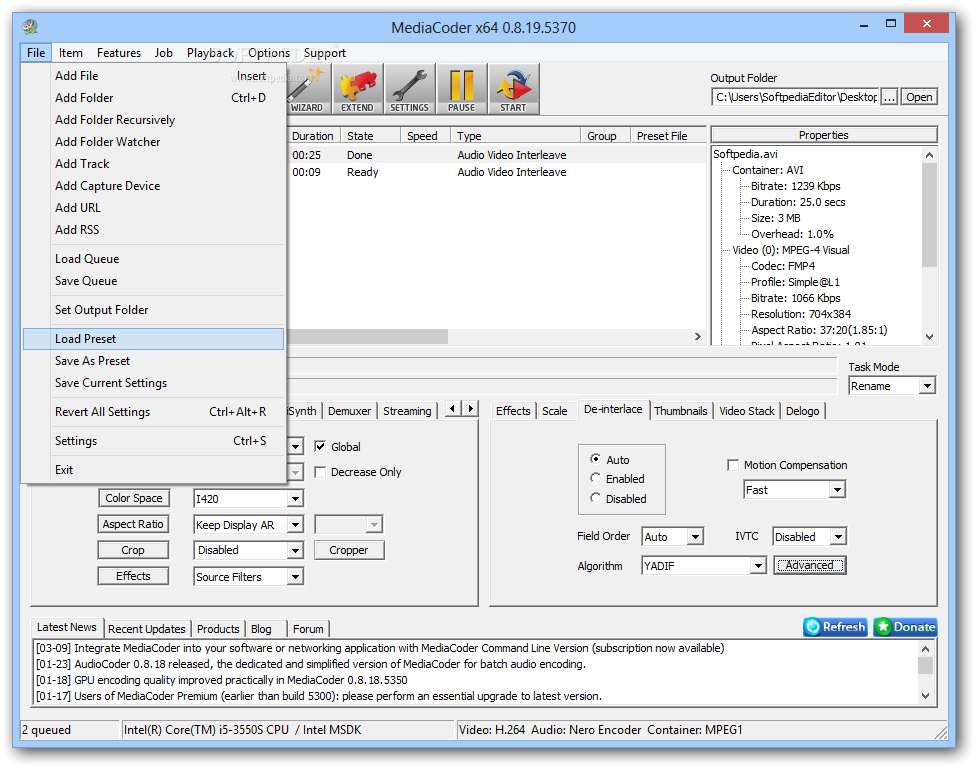
Task: Switch to the Scale tab
Action: tap(554, 411)
